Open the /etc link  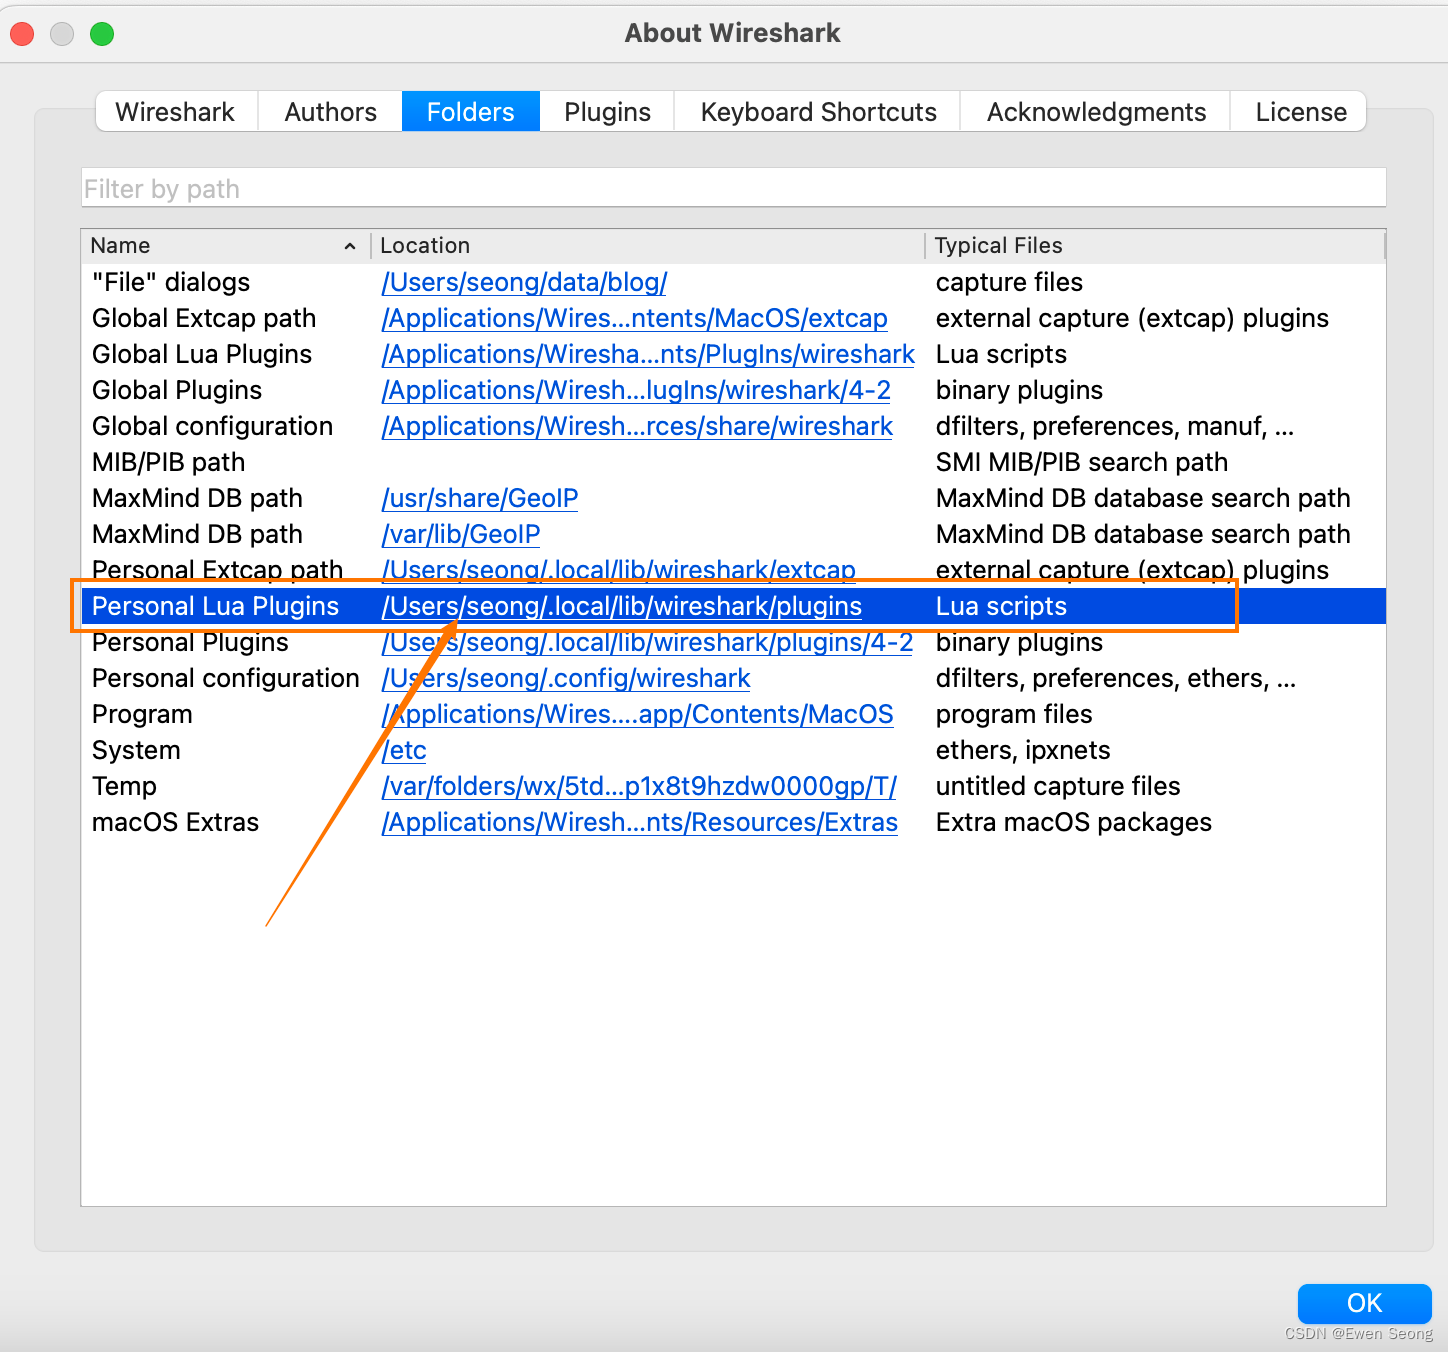point(404,750)
